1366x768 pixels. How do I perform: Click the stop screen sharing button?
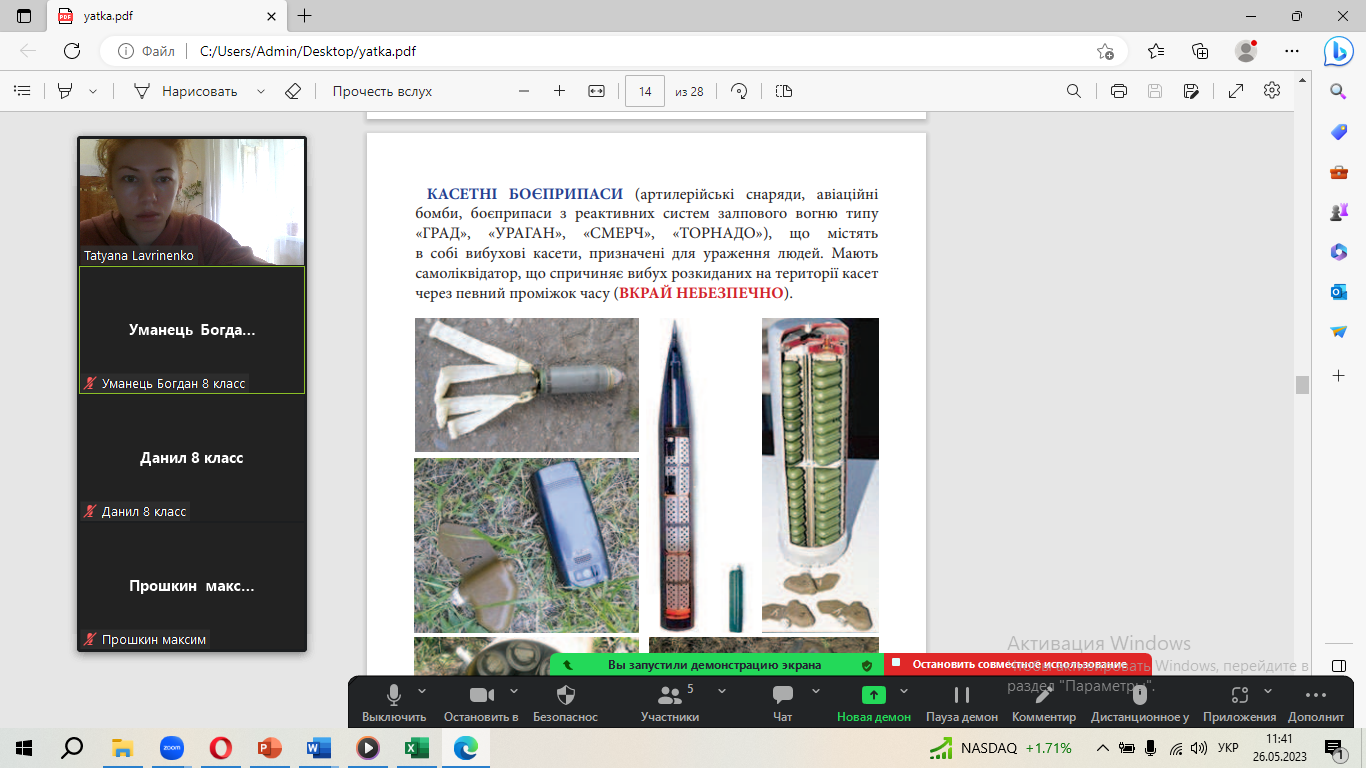pyautogui.click(x=1017, y=664)
